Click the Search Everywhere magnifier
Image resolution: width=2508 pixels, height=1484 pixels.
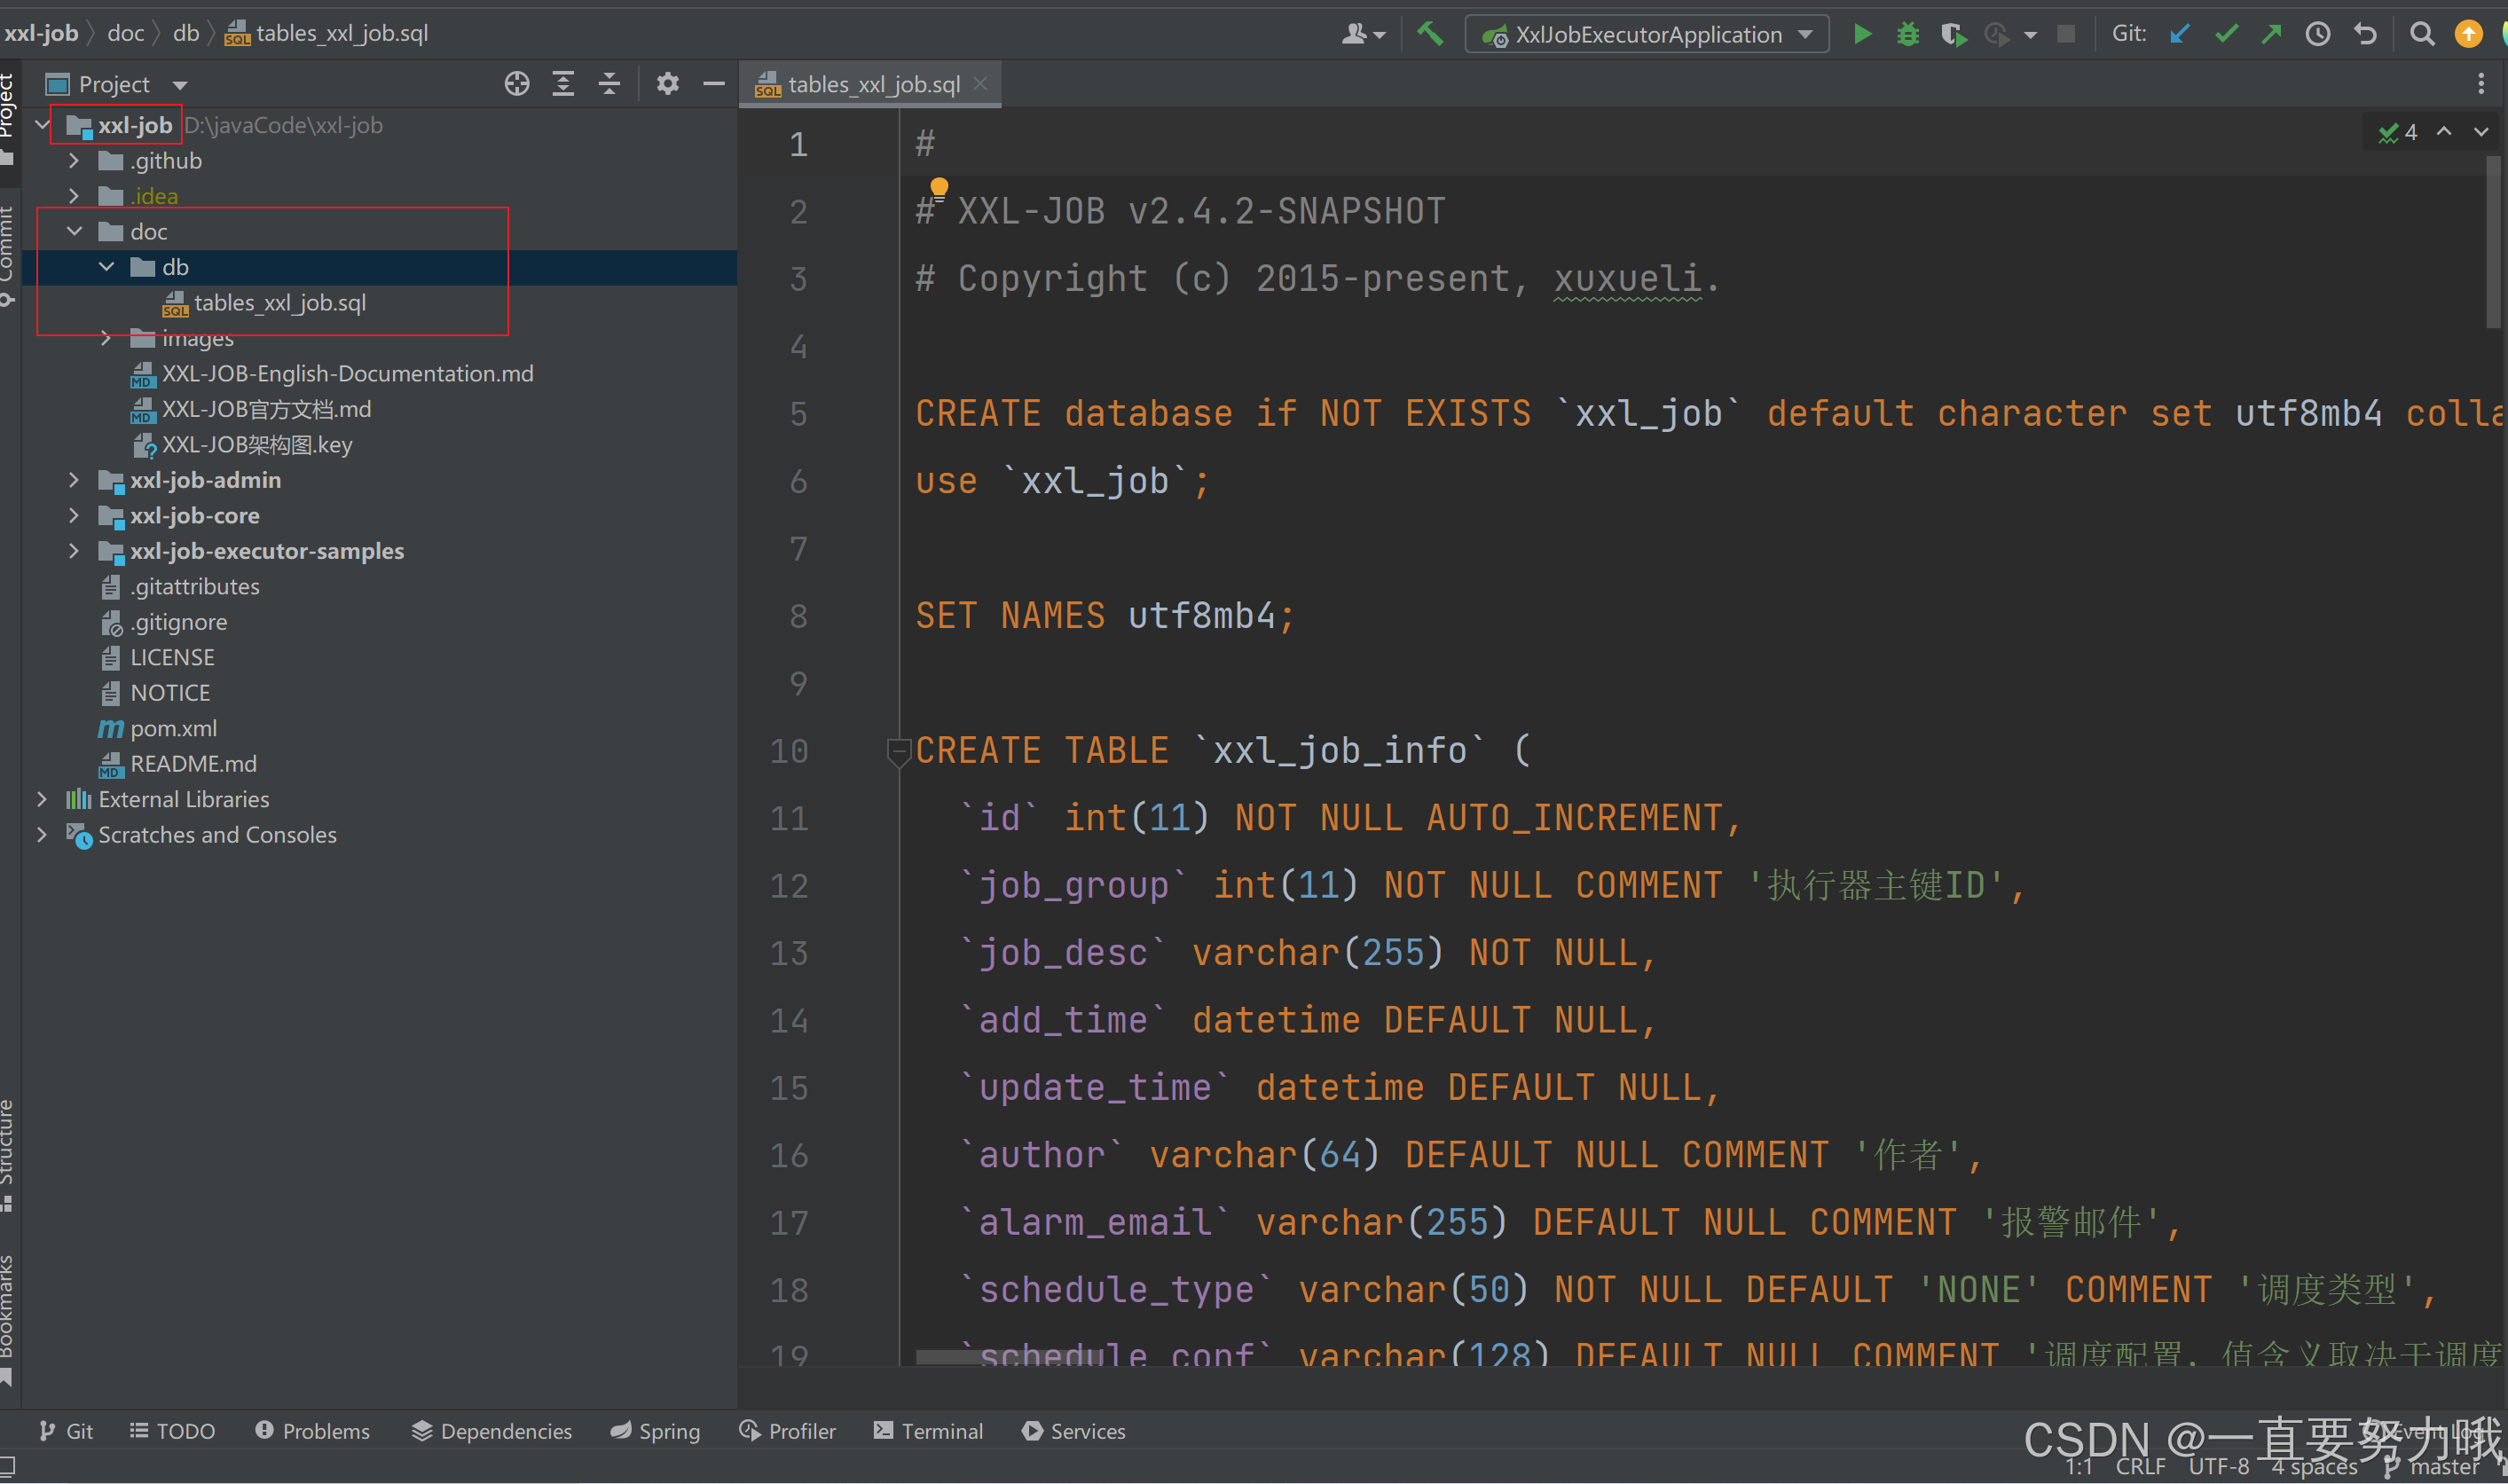click(2422, 34)
